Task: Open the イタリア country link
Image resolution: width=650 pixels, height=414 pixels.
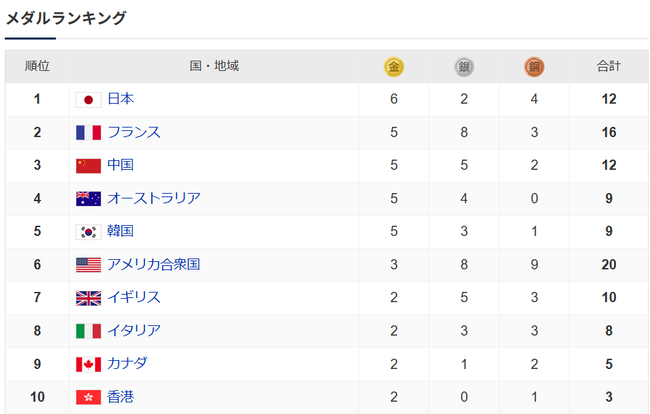Action: coord(134,330)
